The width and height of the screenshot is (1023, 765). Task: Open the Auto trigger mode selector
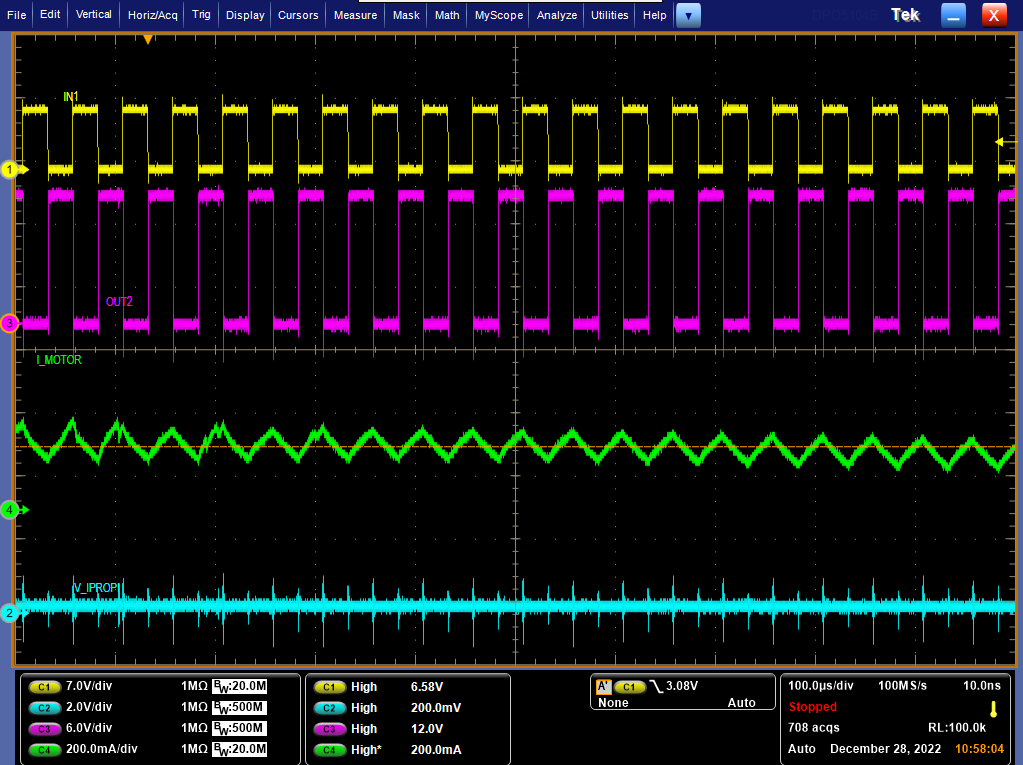[742, 703]
